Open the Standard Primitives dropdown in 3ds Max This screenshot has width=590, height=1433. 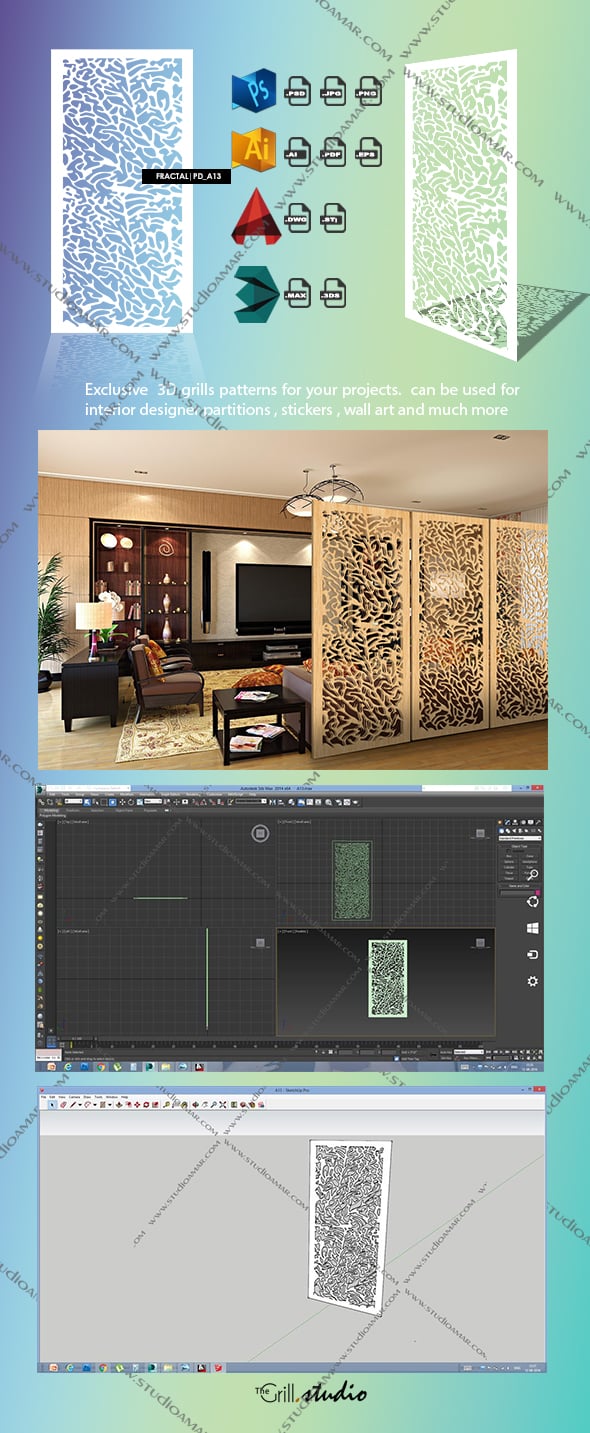tap(520, 838)
